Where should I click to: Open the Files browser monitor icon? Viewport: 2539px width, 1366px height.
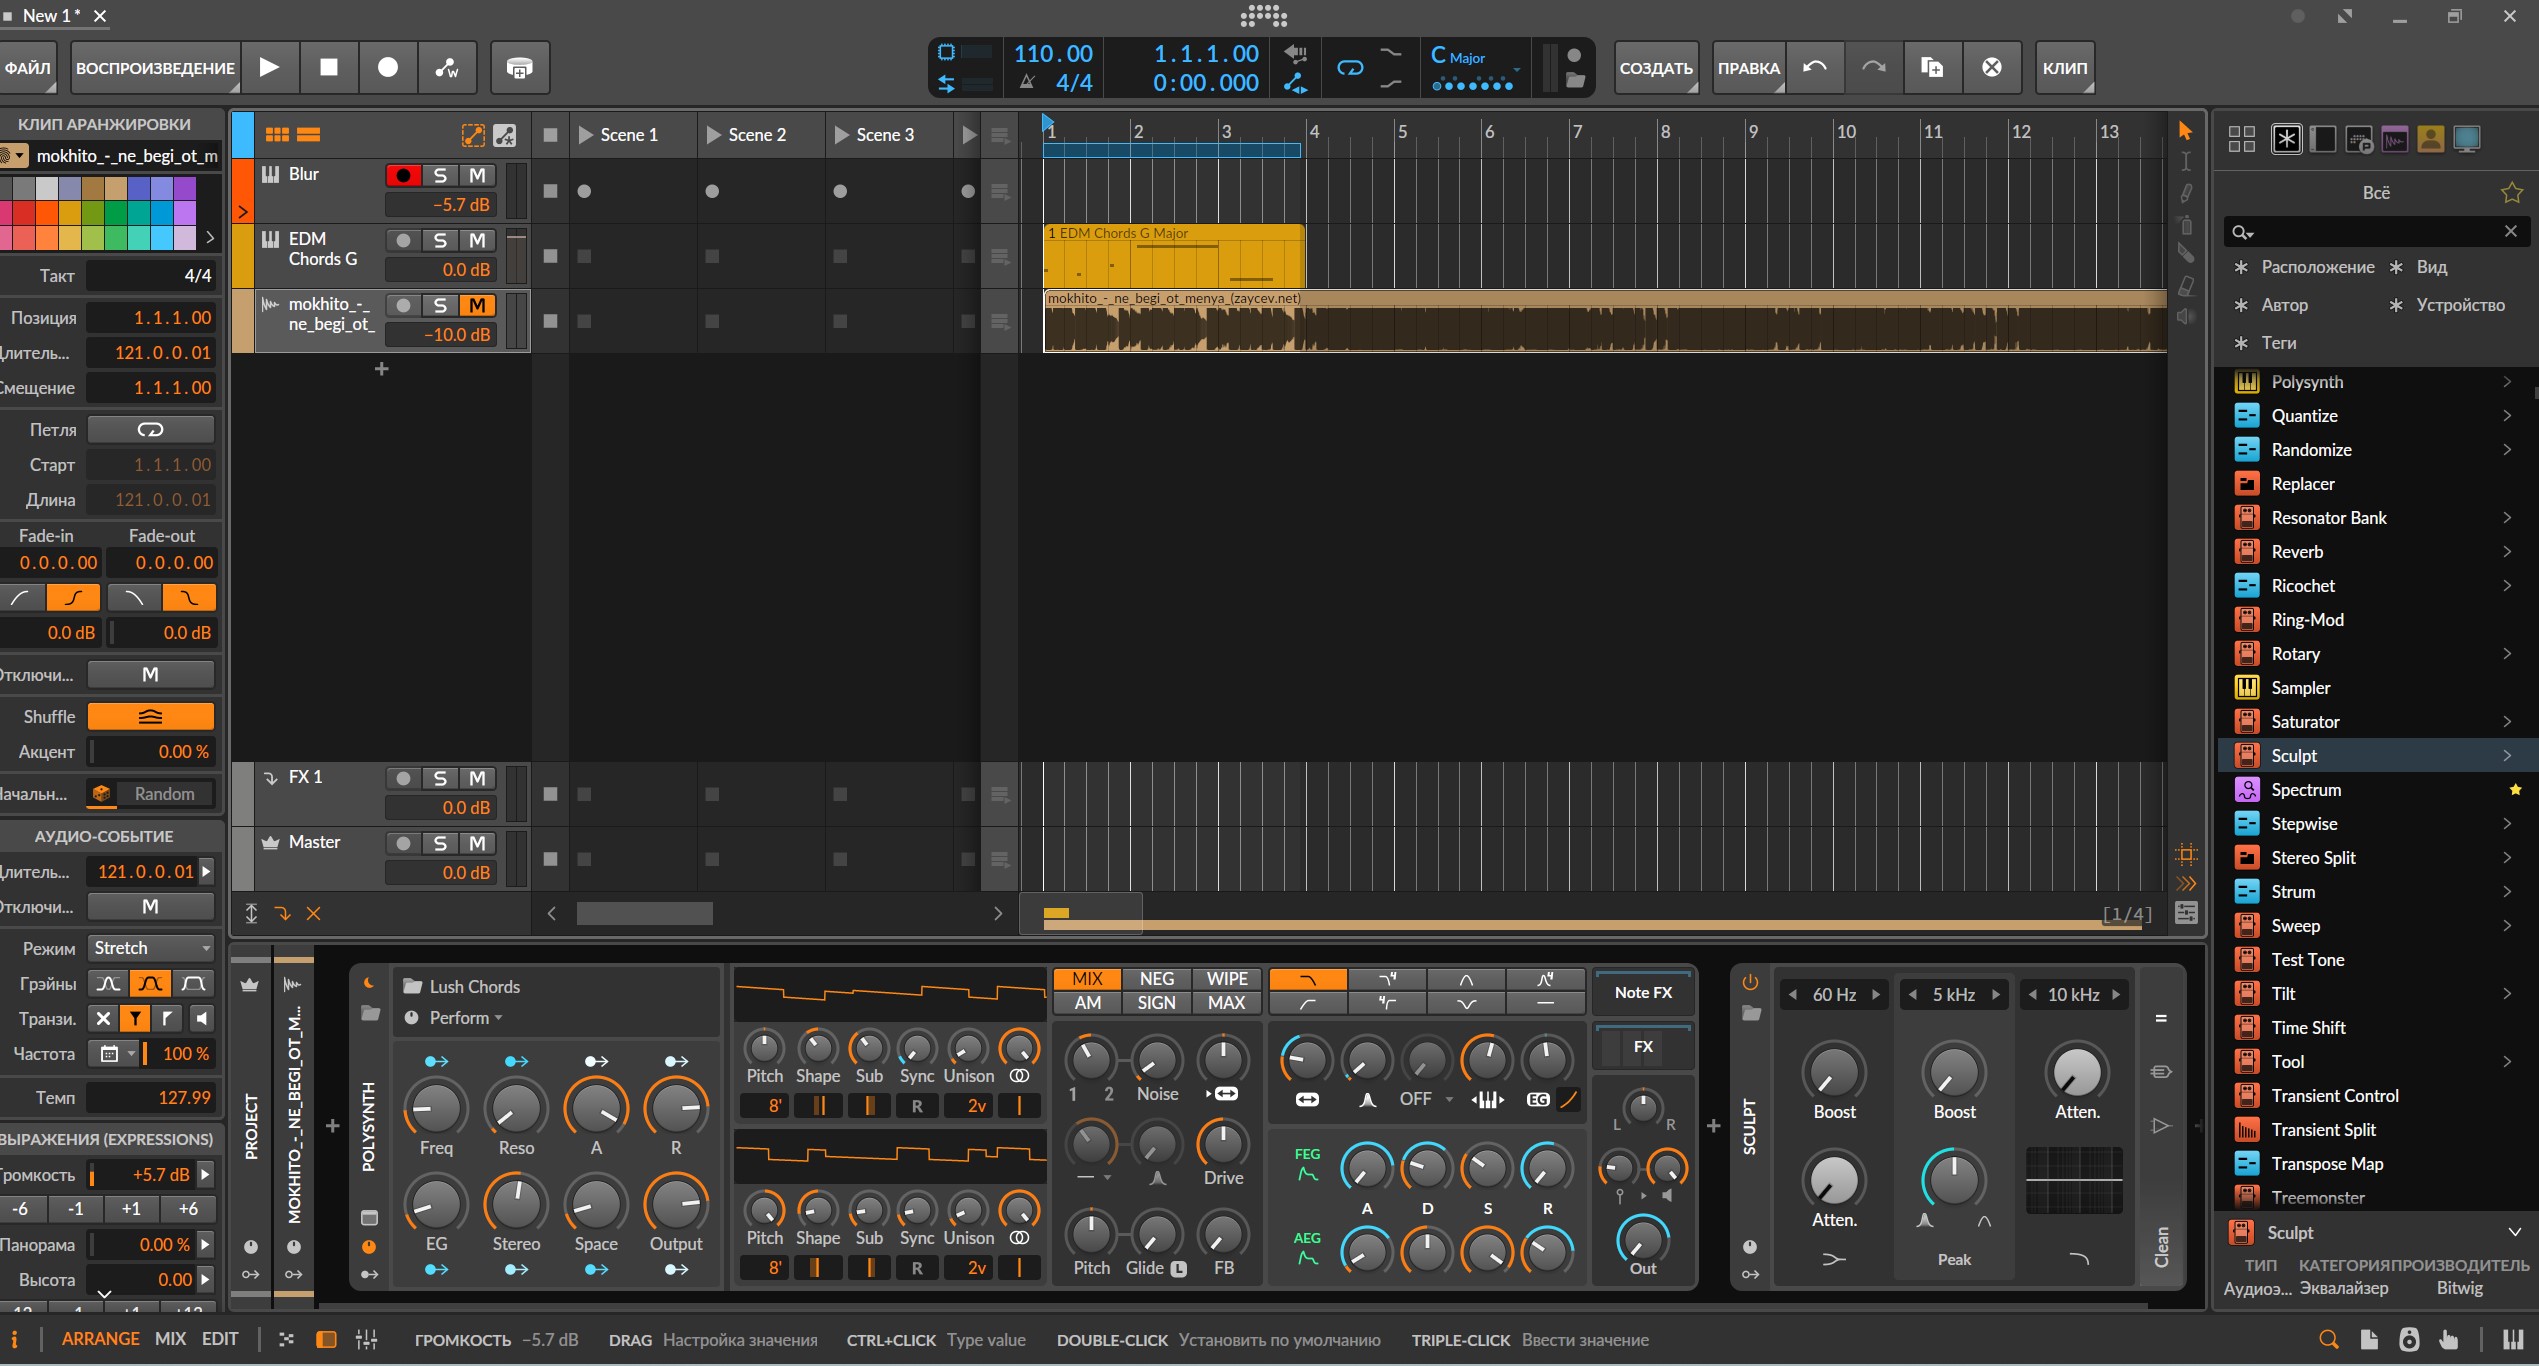(2466, 139)
